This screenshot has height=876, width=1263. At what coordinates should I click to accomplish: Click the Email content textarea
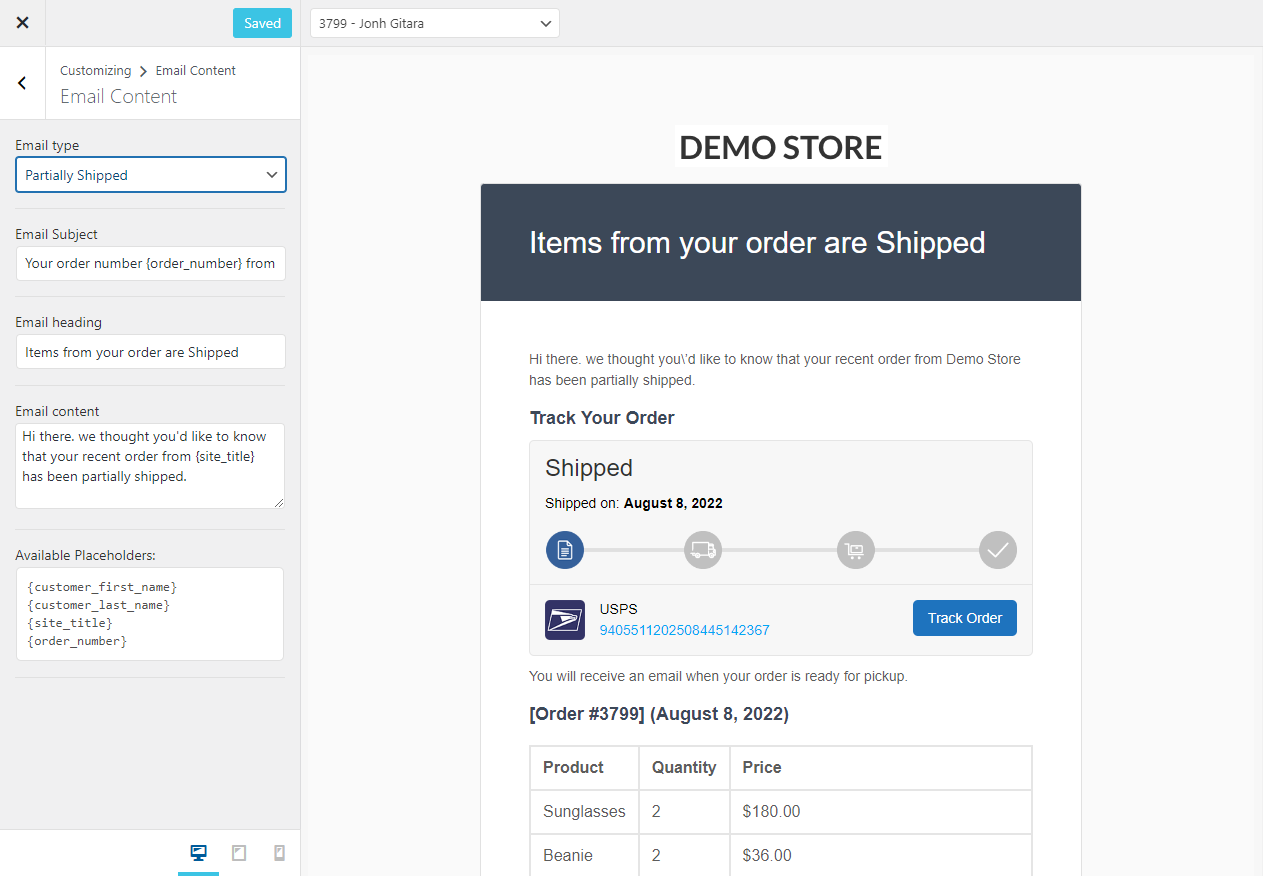150,465
